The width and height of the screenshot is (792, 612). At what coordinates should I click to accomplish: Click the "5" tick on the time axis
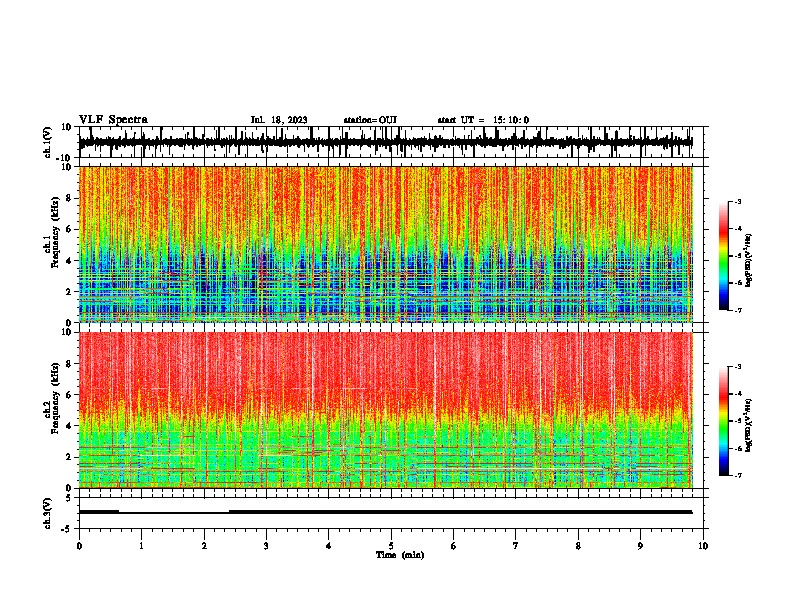[x=391, y=546]
